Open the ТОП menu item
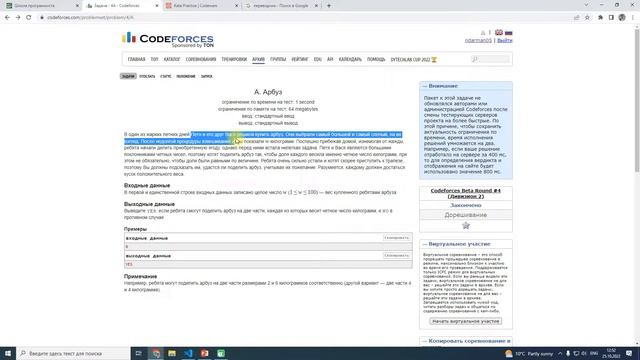Image resolution: width=640 pixels, height=360 pixels. (x=154, y=60)
